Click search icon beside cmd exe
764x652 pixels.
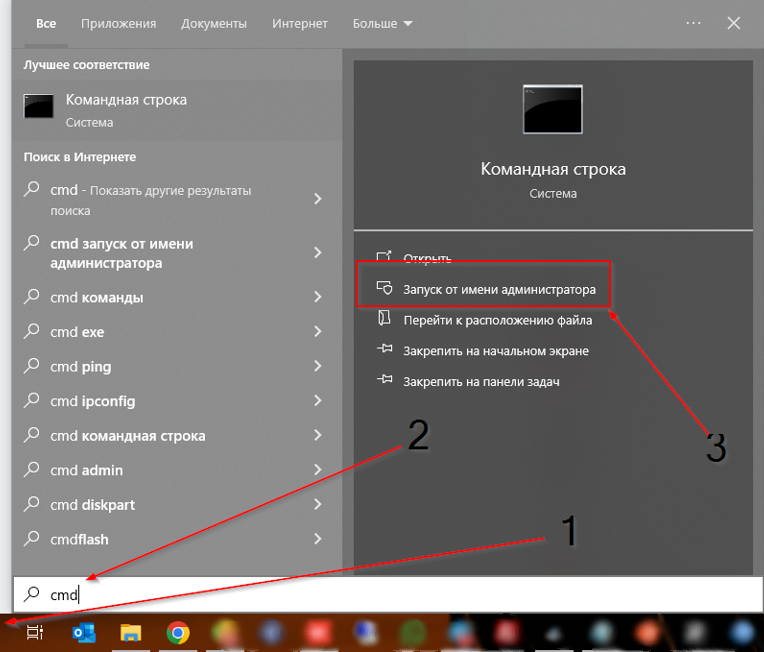(32, 331)
